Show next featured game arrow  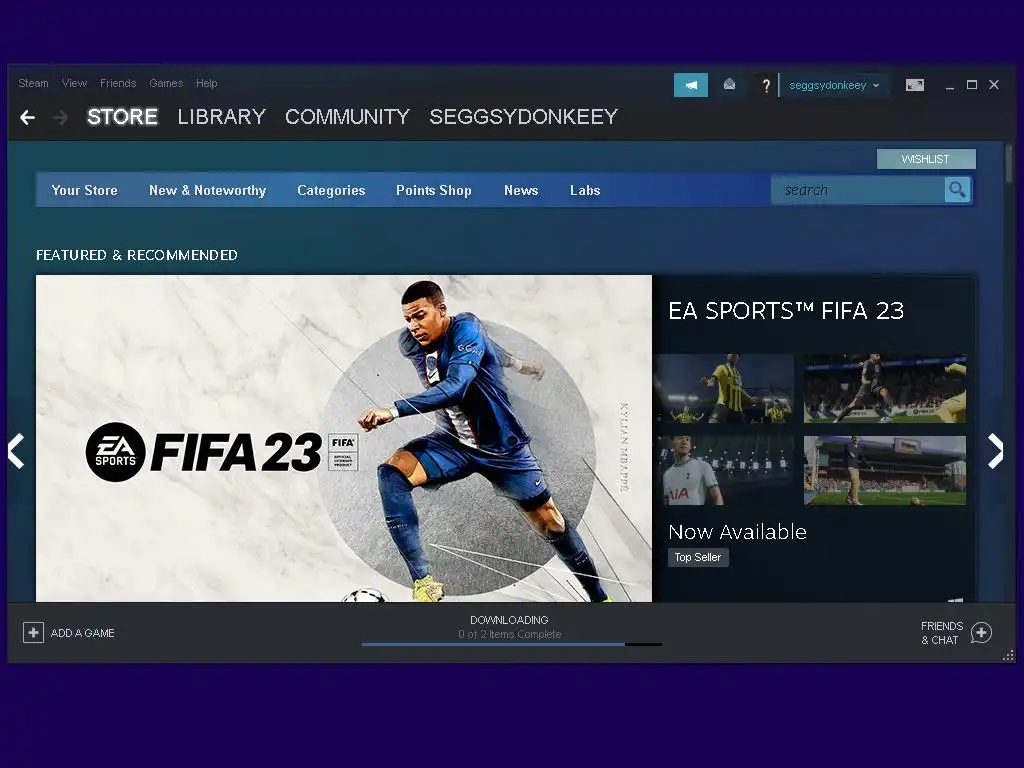[995, 451]
